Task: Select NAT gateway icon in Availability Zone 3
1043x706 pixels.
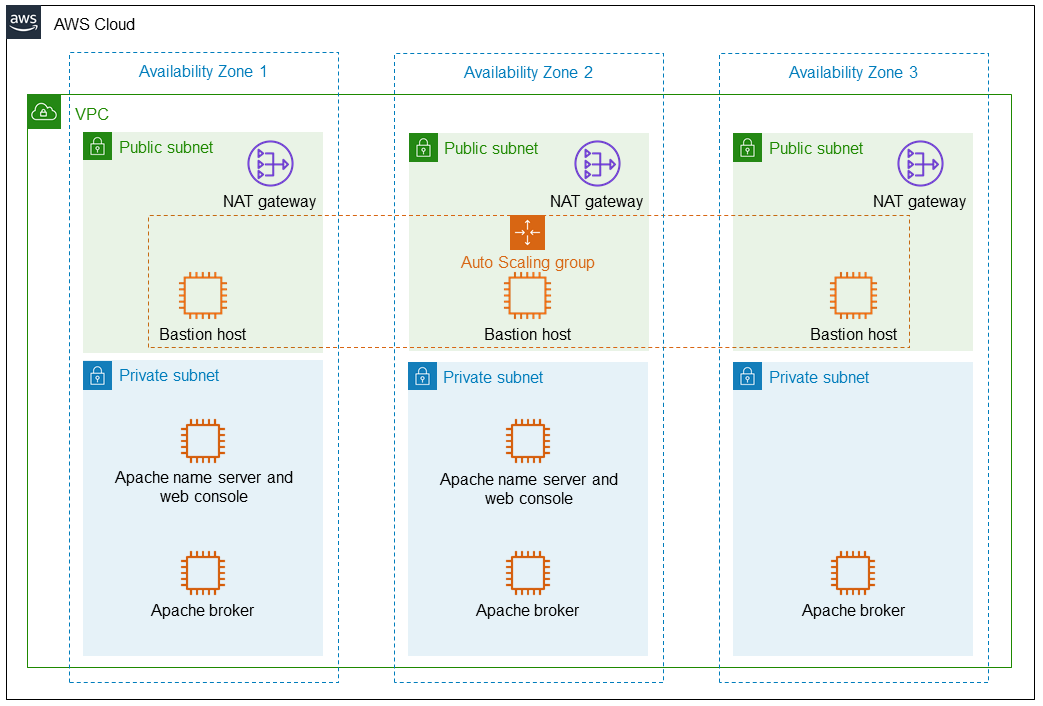Action: (920, 164)
